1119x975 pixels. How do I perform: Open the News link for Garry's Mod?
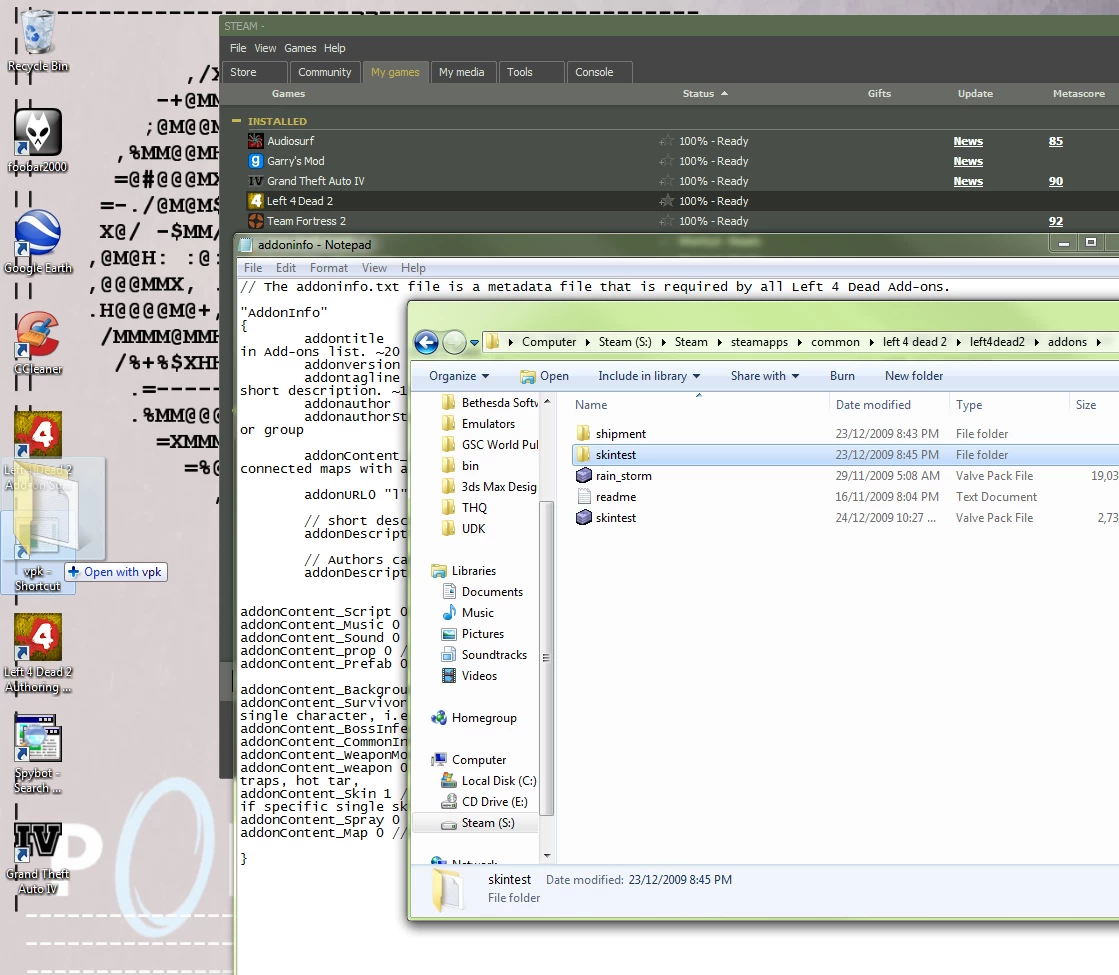click(x=968, y=161)
